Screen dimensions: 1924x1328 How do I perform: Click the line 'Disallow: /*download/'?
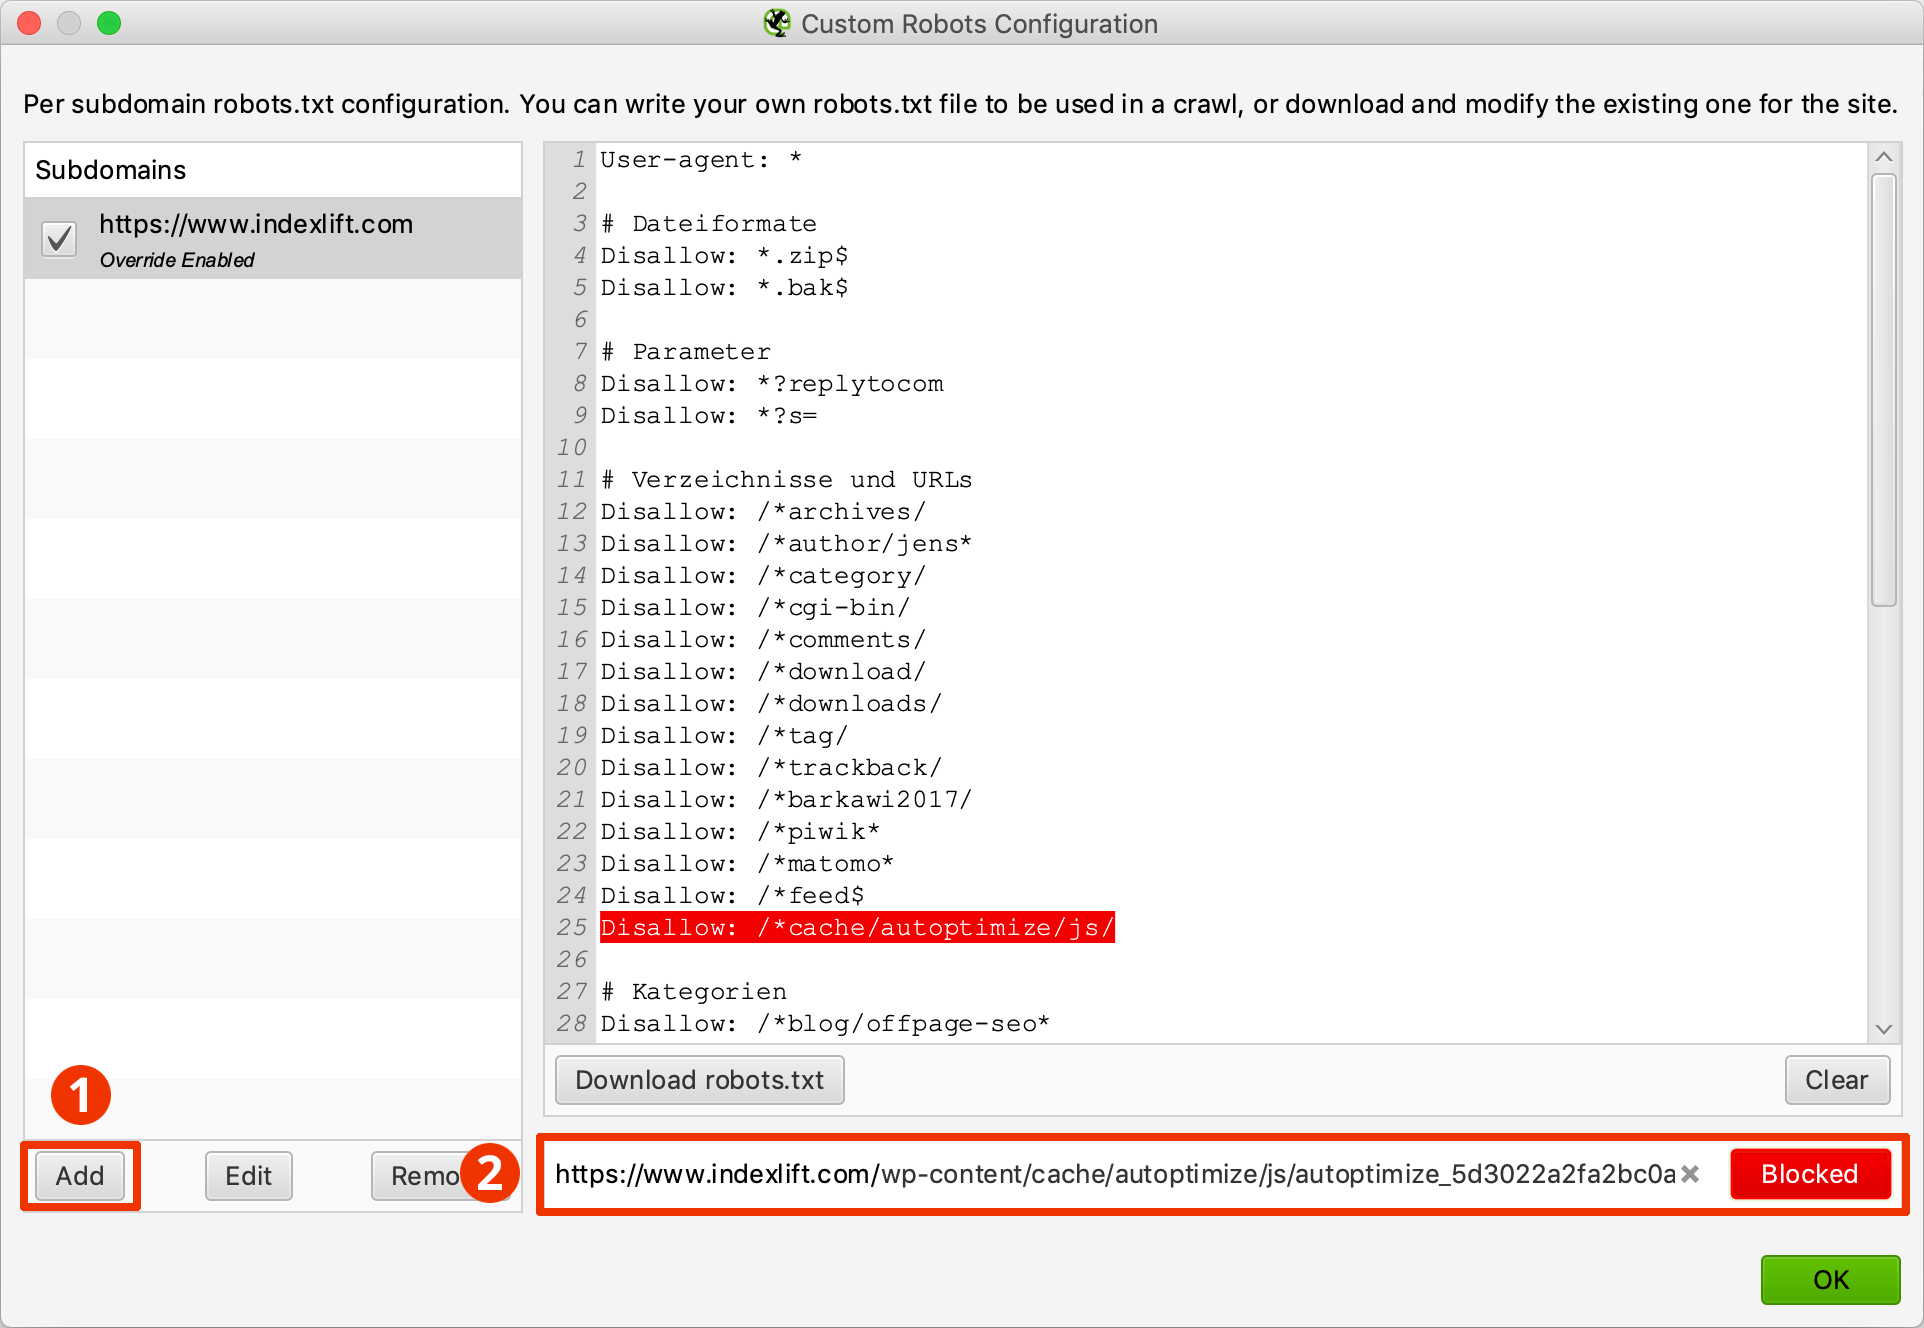(764, 672)
